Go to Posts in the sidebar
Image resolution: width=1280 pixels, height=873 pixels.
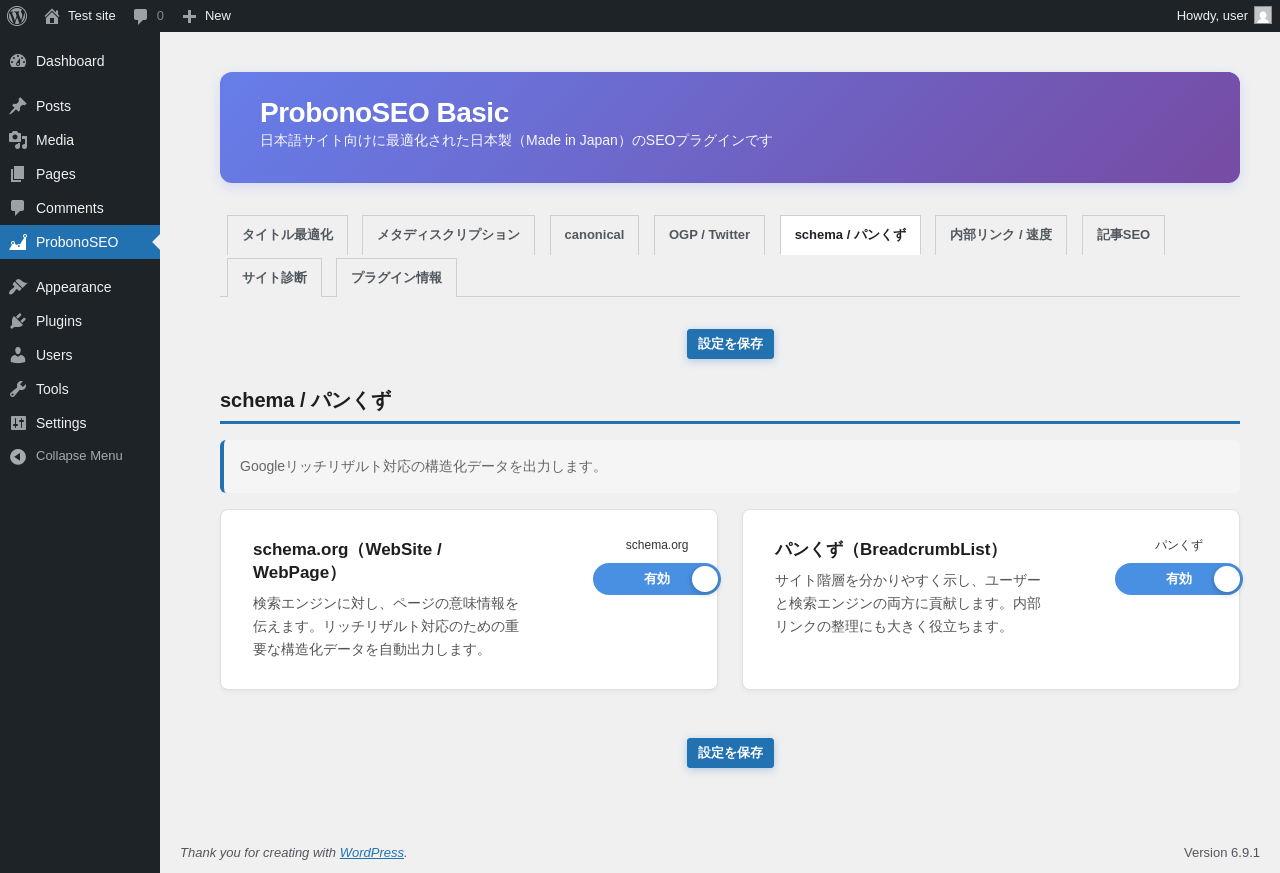click(80, 106)
